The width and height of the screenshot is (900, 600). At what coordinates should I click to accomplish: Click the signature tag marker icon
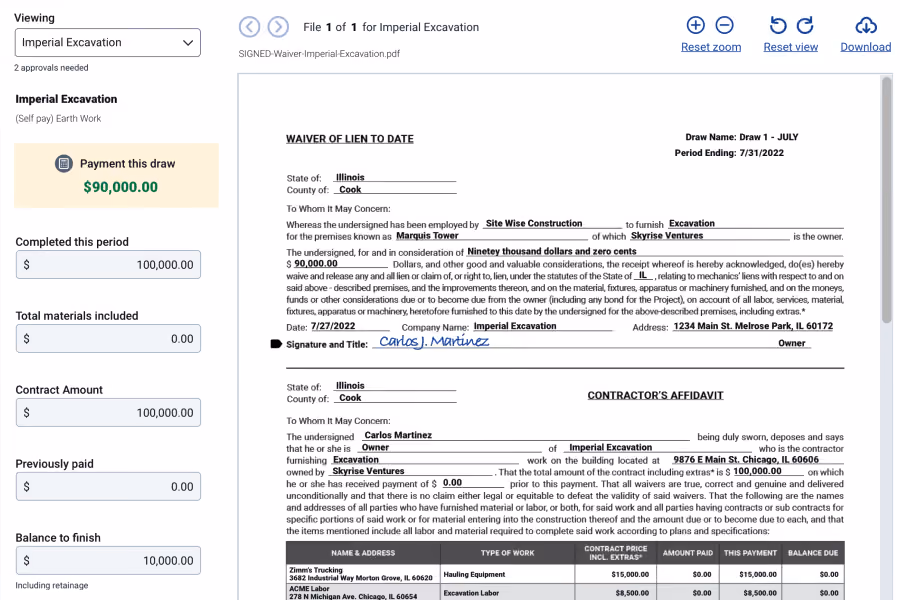[276, 344]
